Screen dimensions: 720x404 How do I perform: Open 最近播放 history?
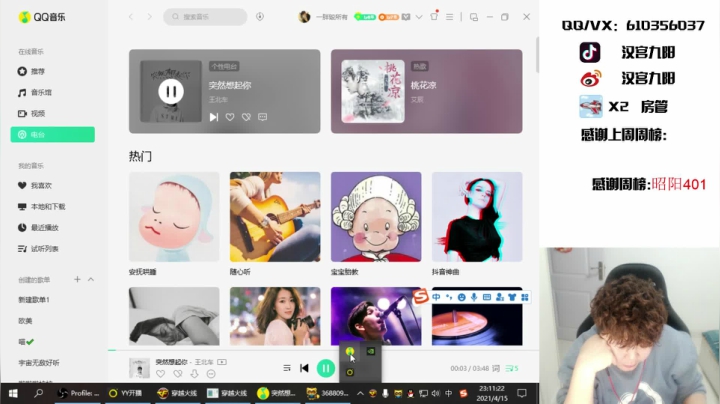(38, 227)
